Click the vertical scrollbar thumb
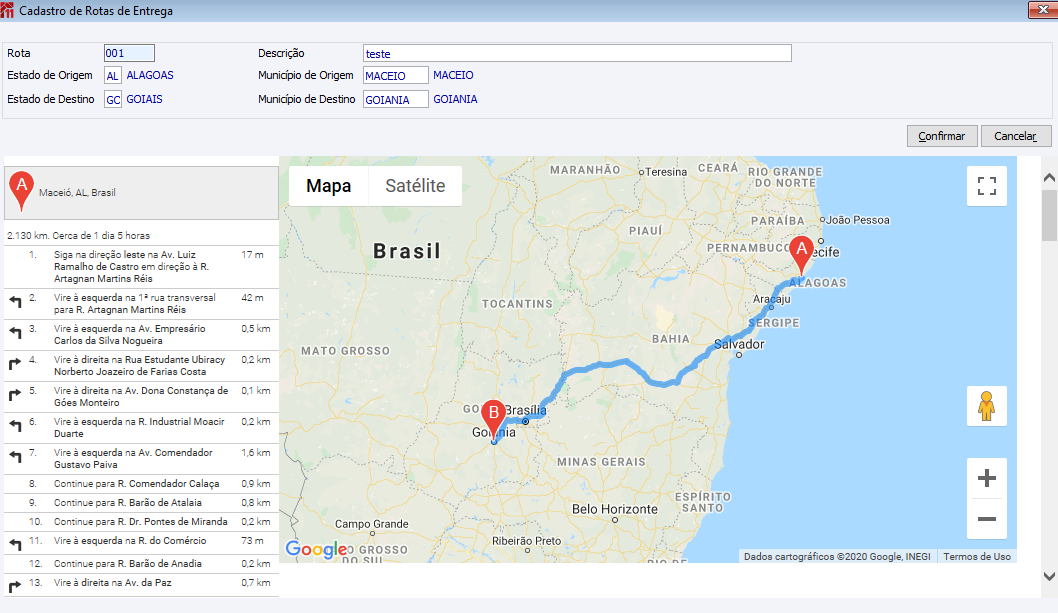Viewport: 1058px width, 613px height. pyautogui.click(x=1049, y=215)
